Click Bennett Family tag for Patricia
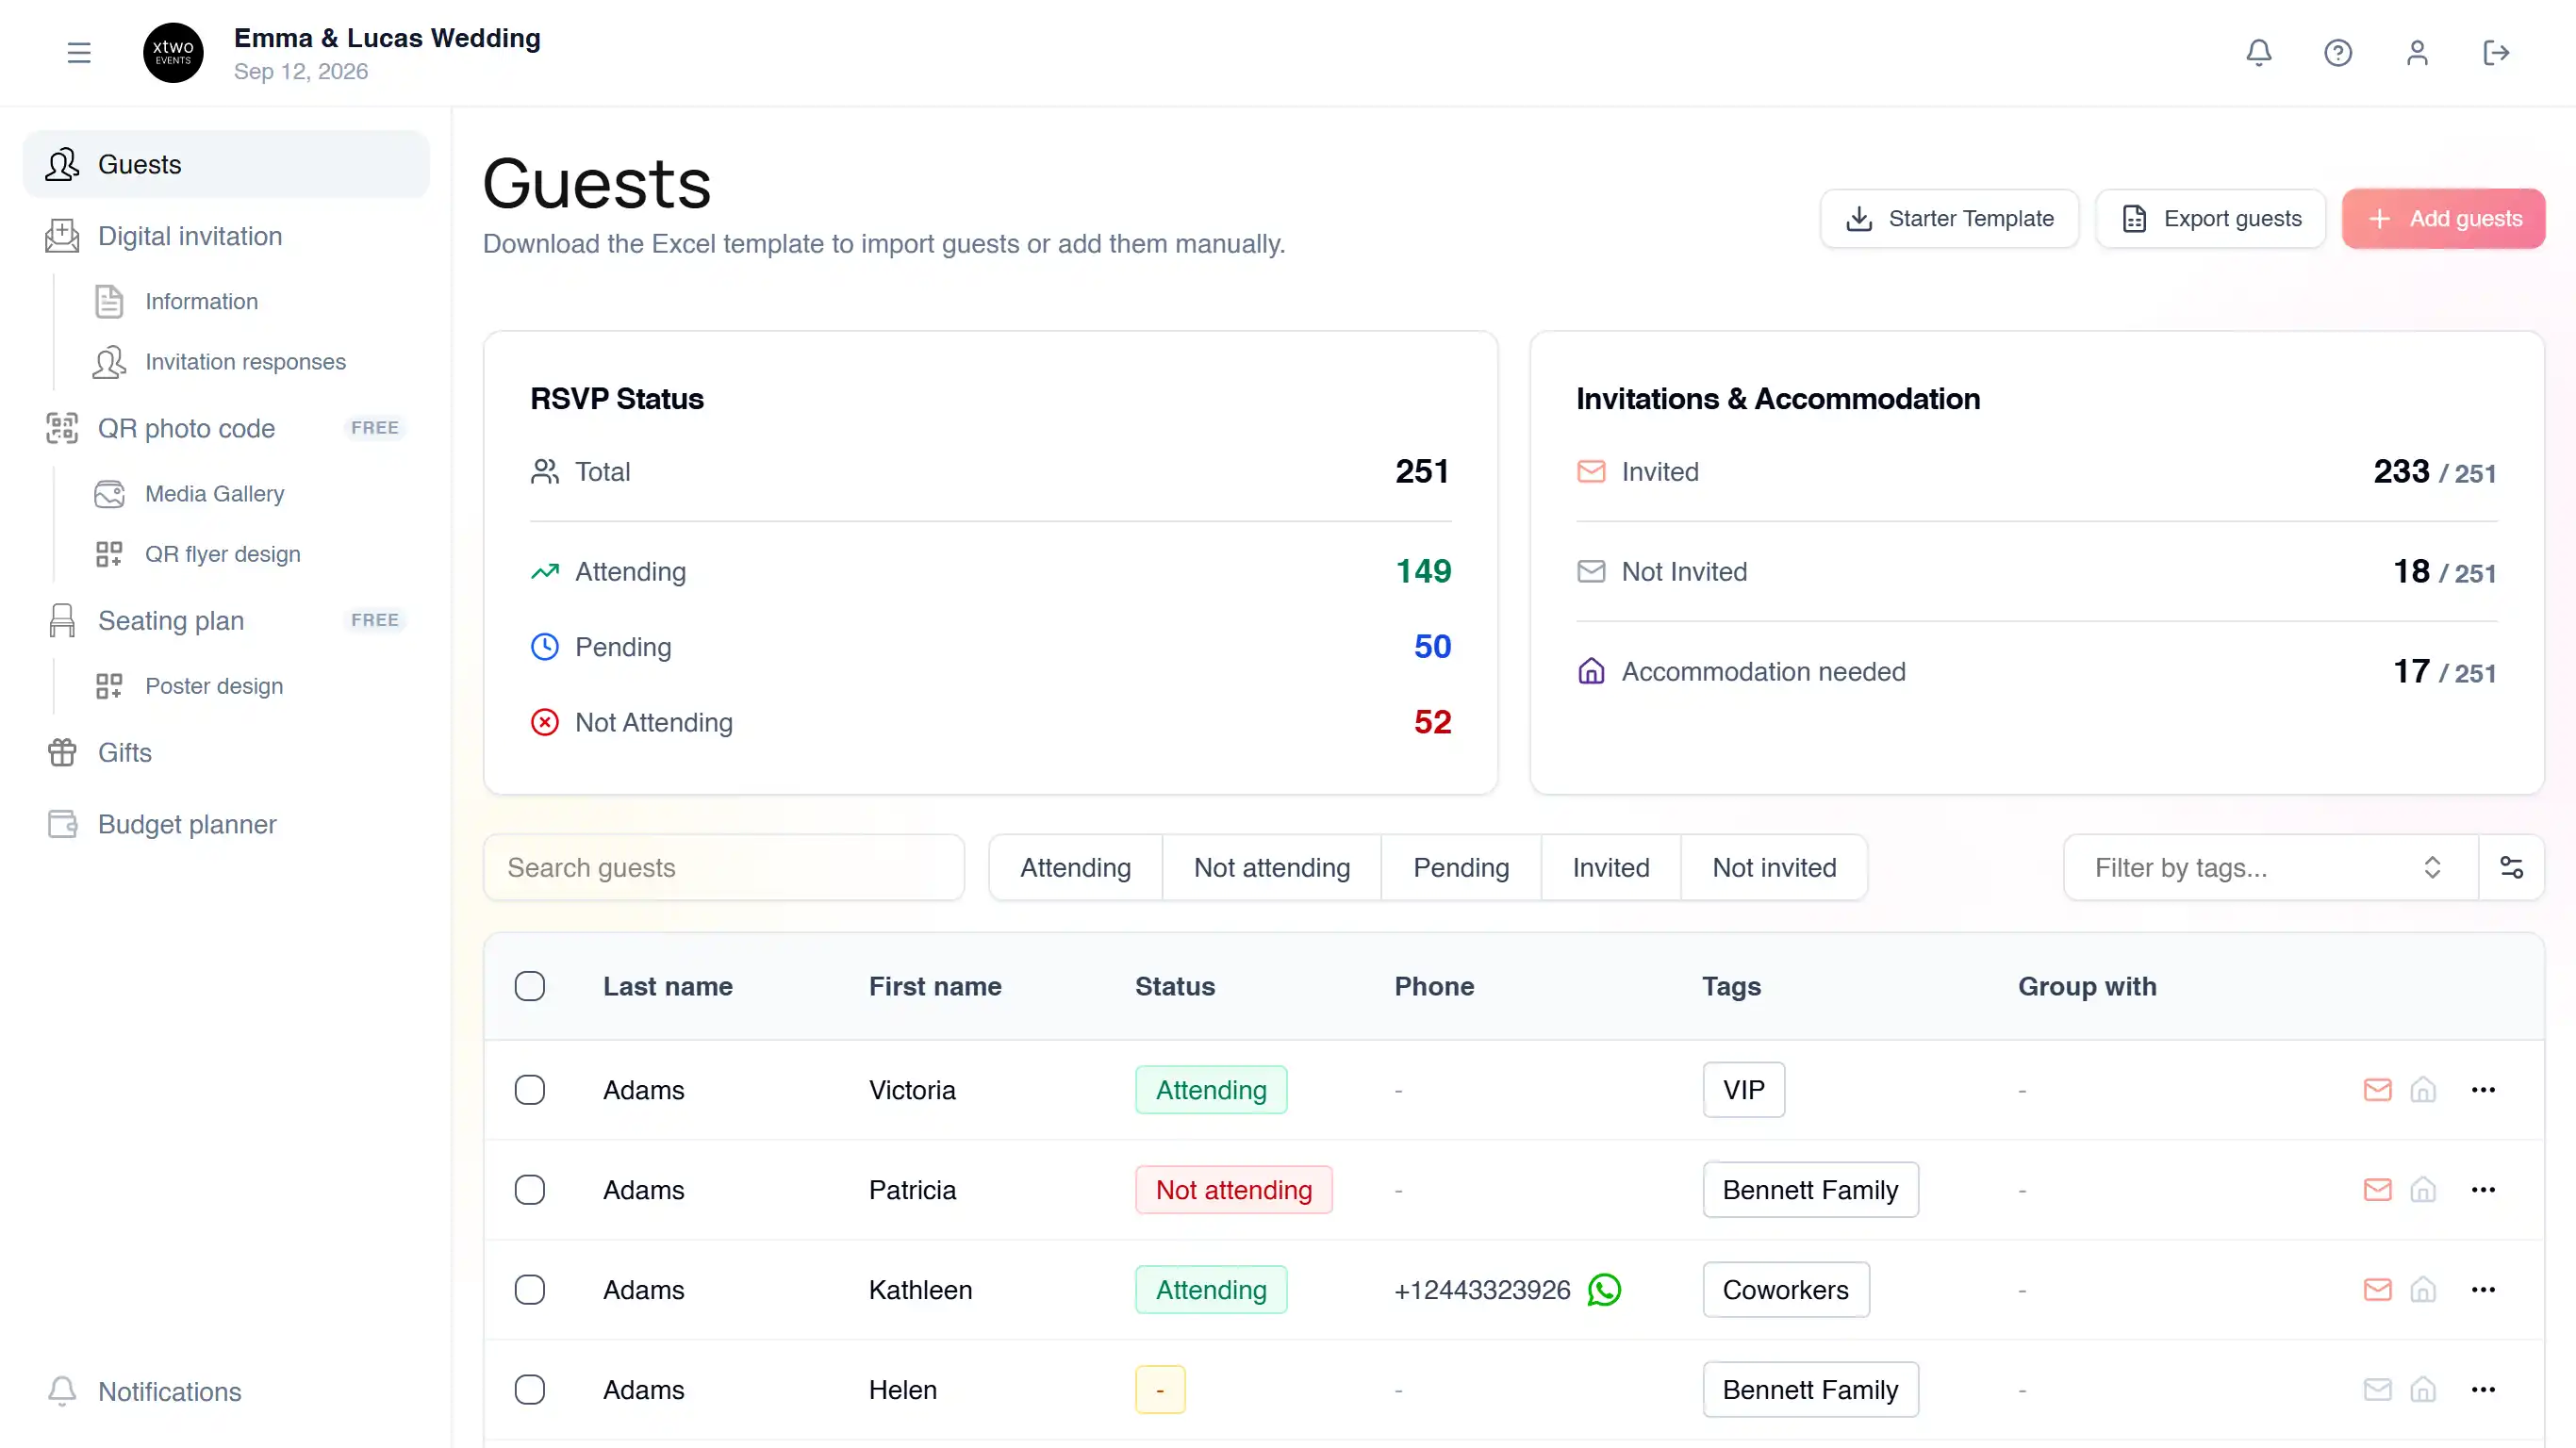The height and width of the screenshot is (1448, 2576). (x=1810, y=1189)
